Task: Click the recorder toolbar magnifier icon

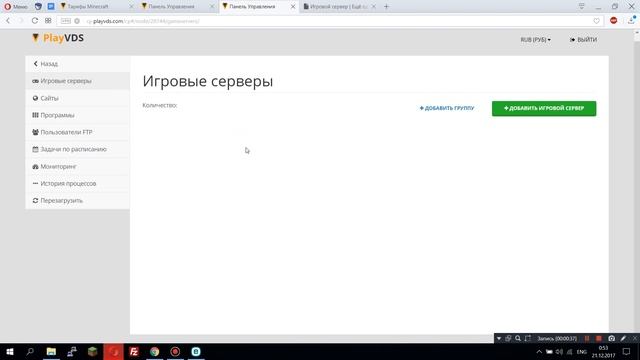Action: (518, 338)
